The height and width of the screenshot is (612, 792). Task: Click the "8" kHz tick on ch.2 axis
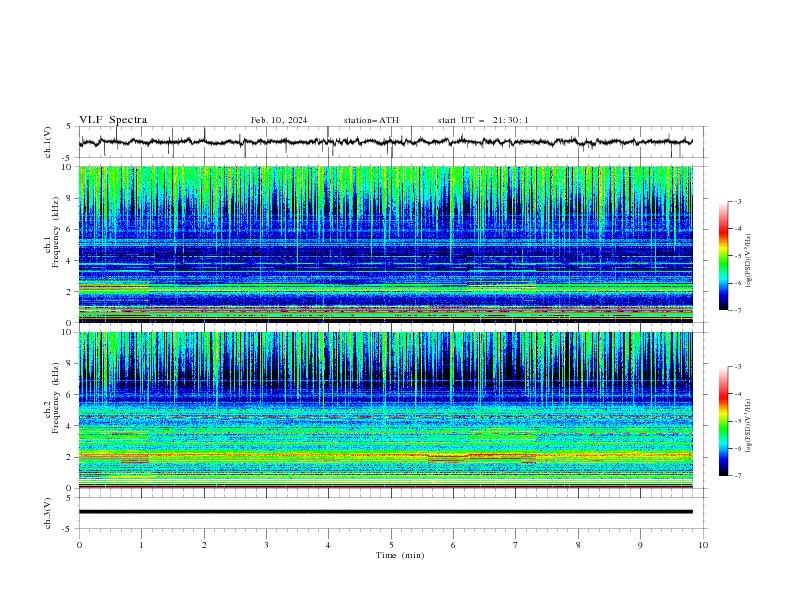[x=70, y=364]
